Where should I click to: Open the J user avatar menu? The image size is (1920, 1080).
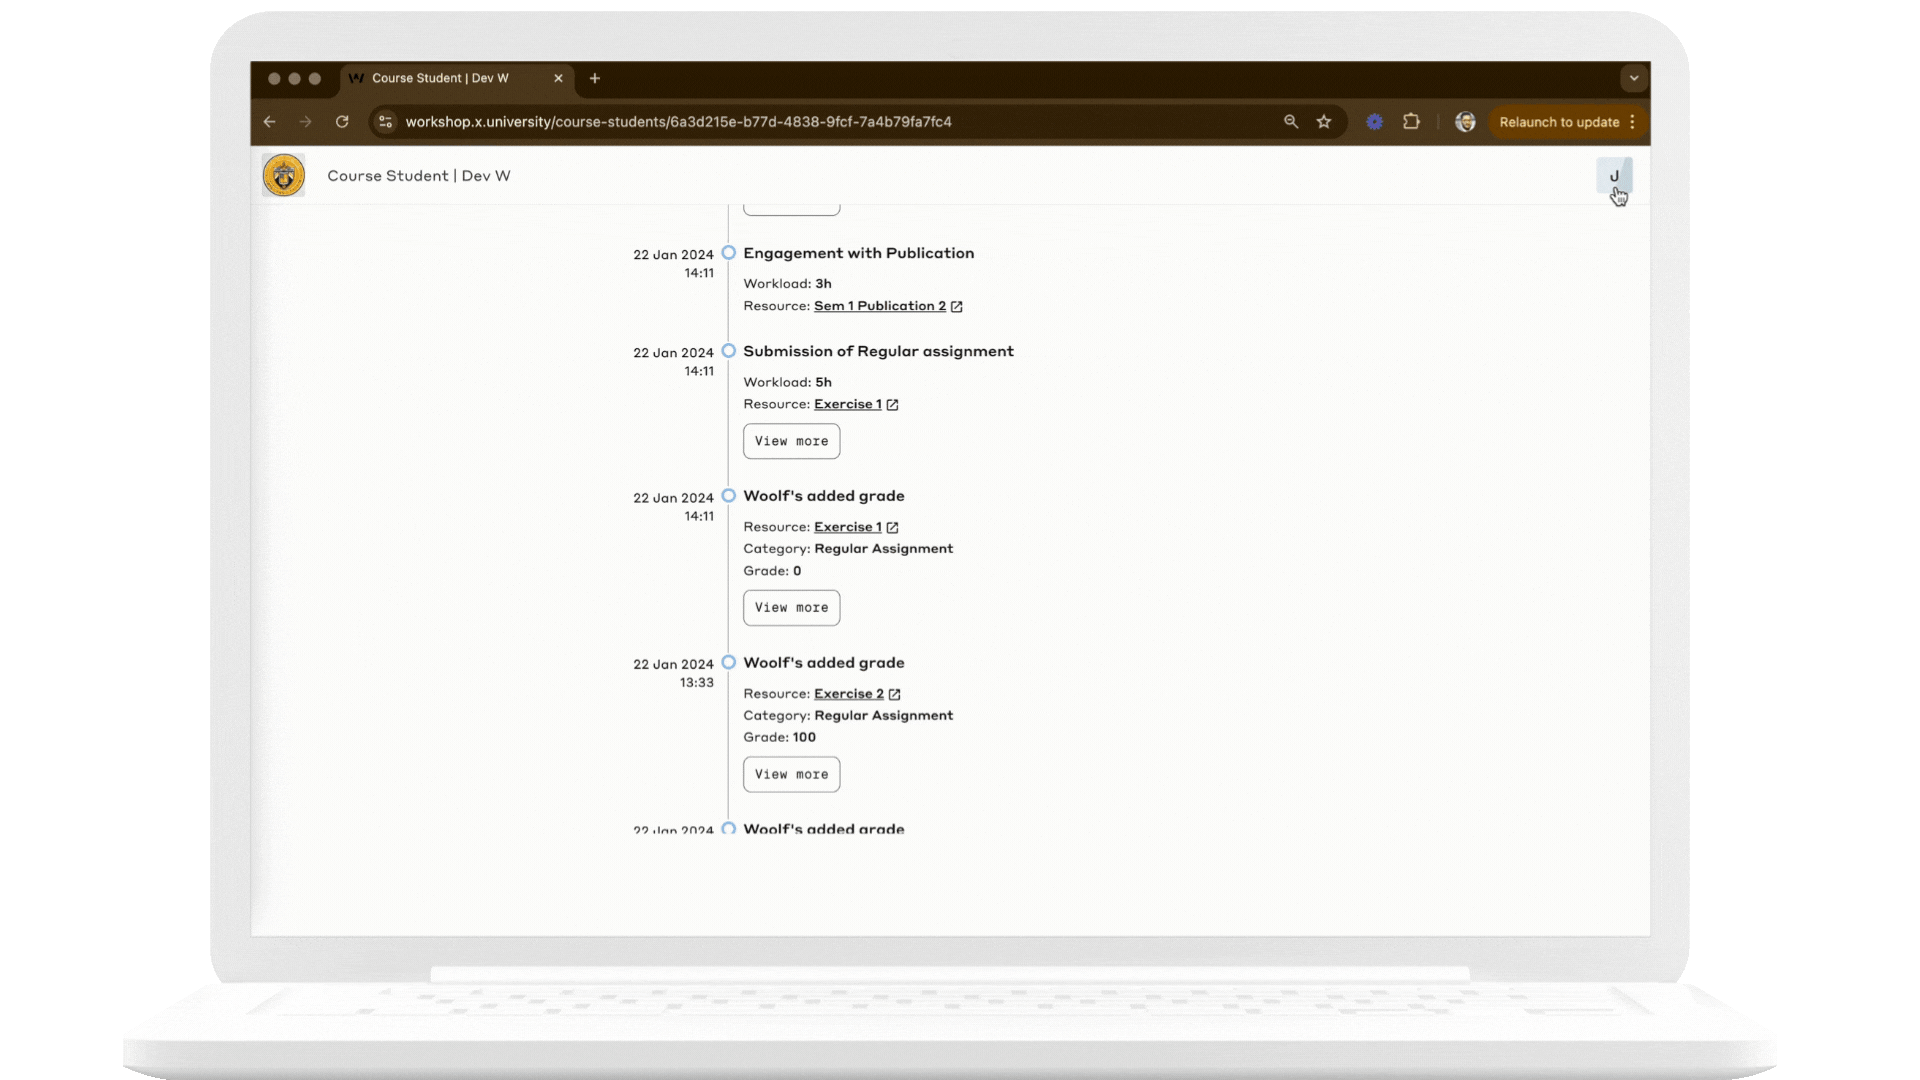[1614, 176]
